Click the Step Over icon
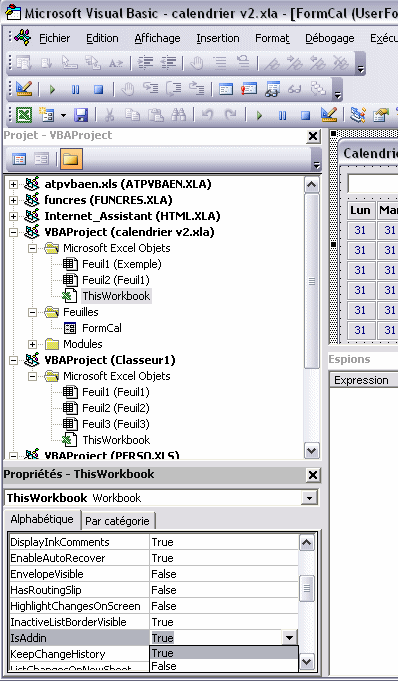 click(174, 89)
